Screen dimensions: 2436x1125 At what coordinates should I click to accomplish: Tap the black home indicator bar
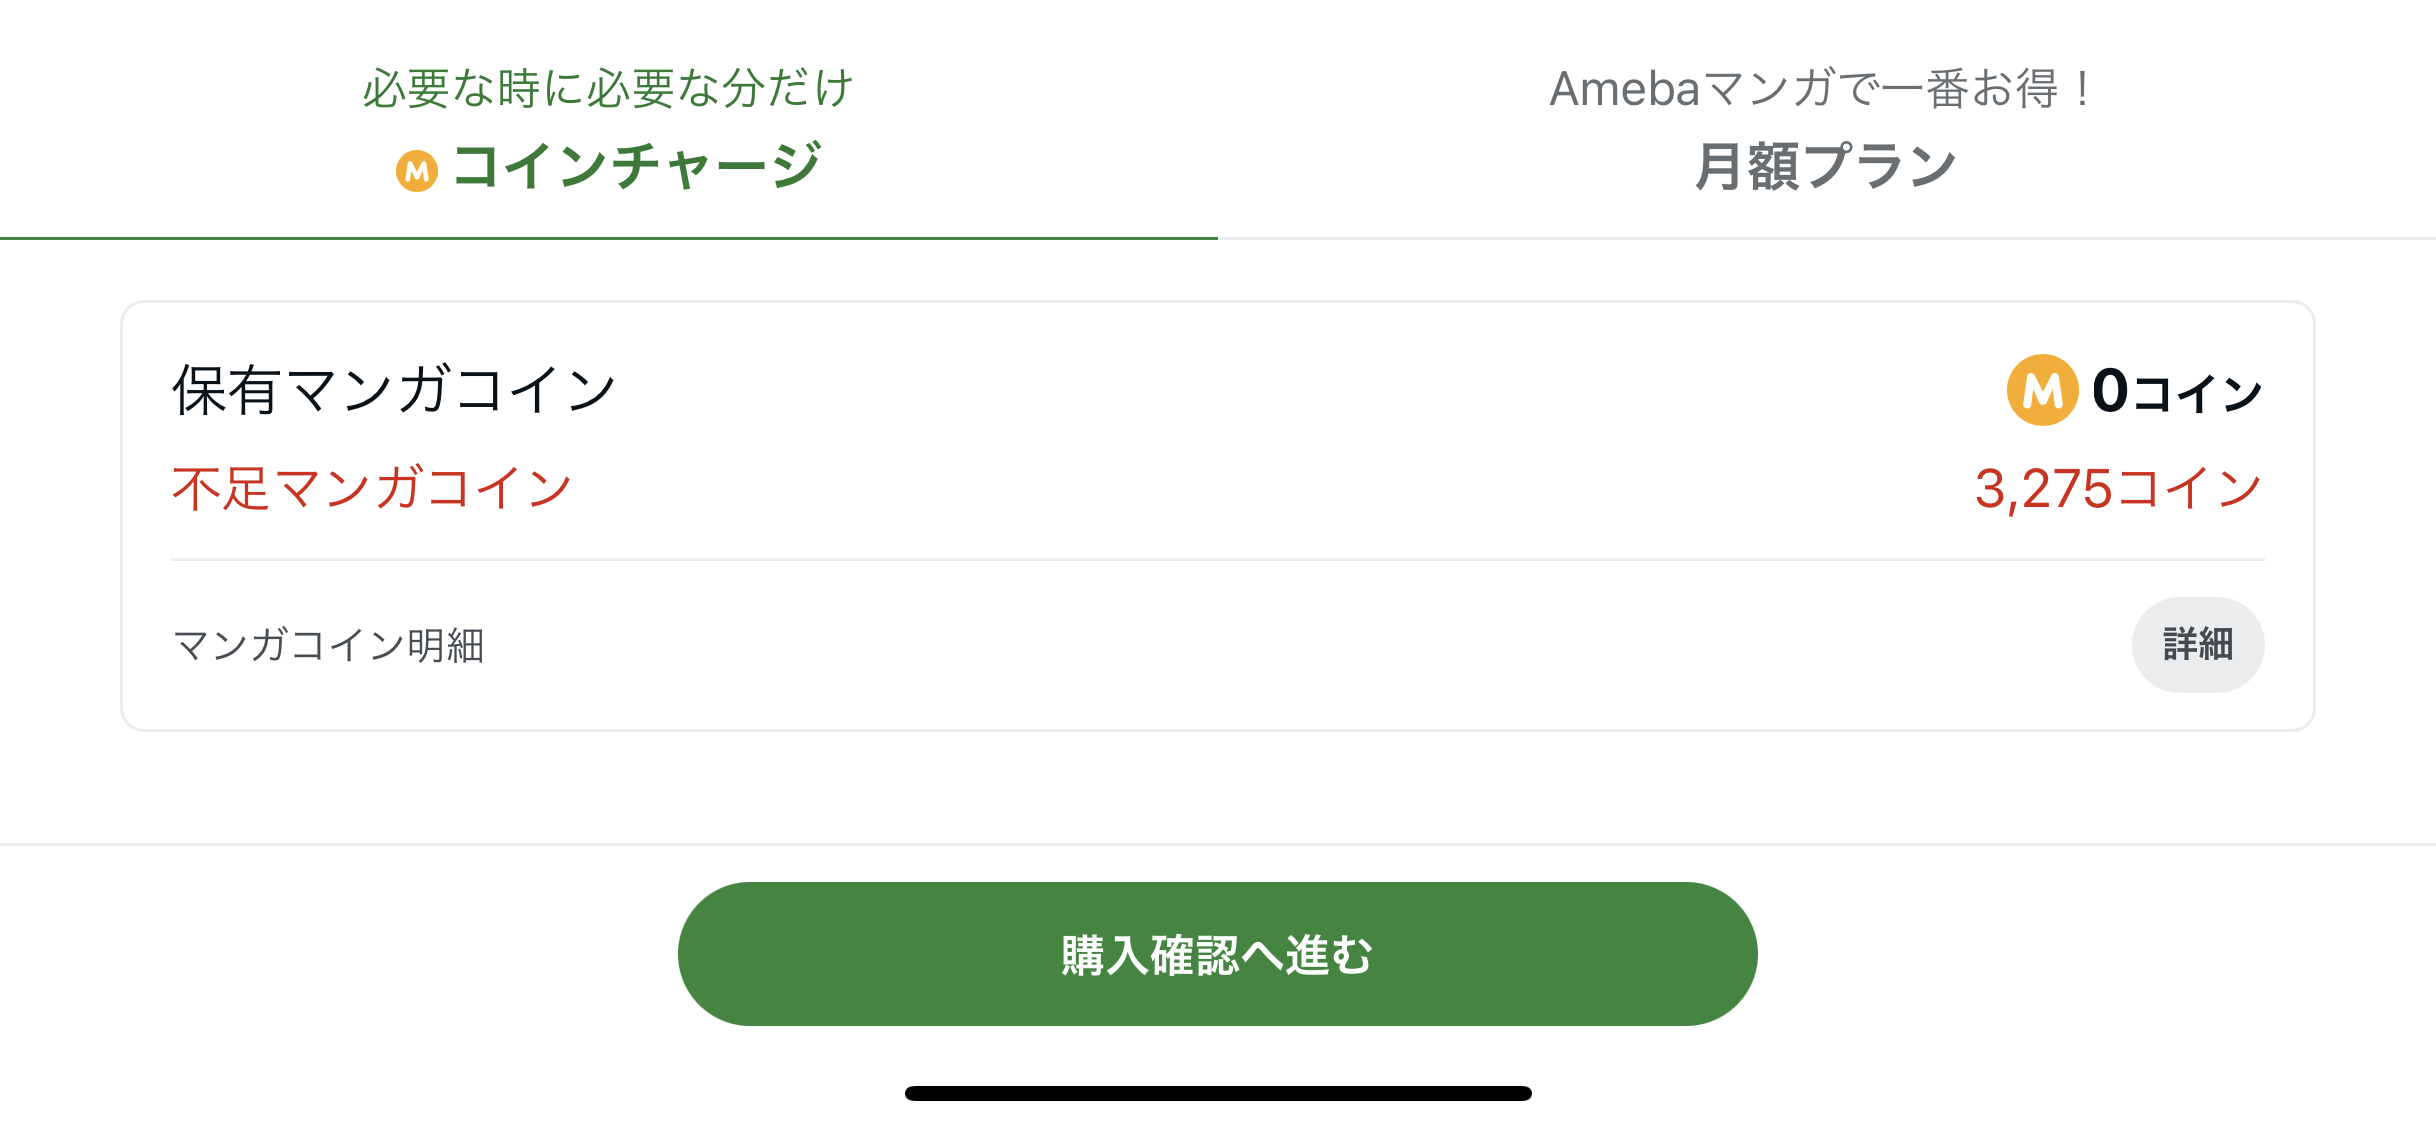(x=1218, y=1093)
